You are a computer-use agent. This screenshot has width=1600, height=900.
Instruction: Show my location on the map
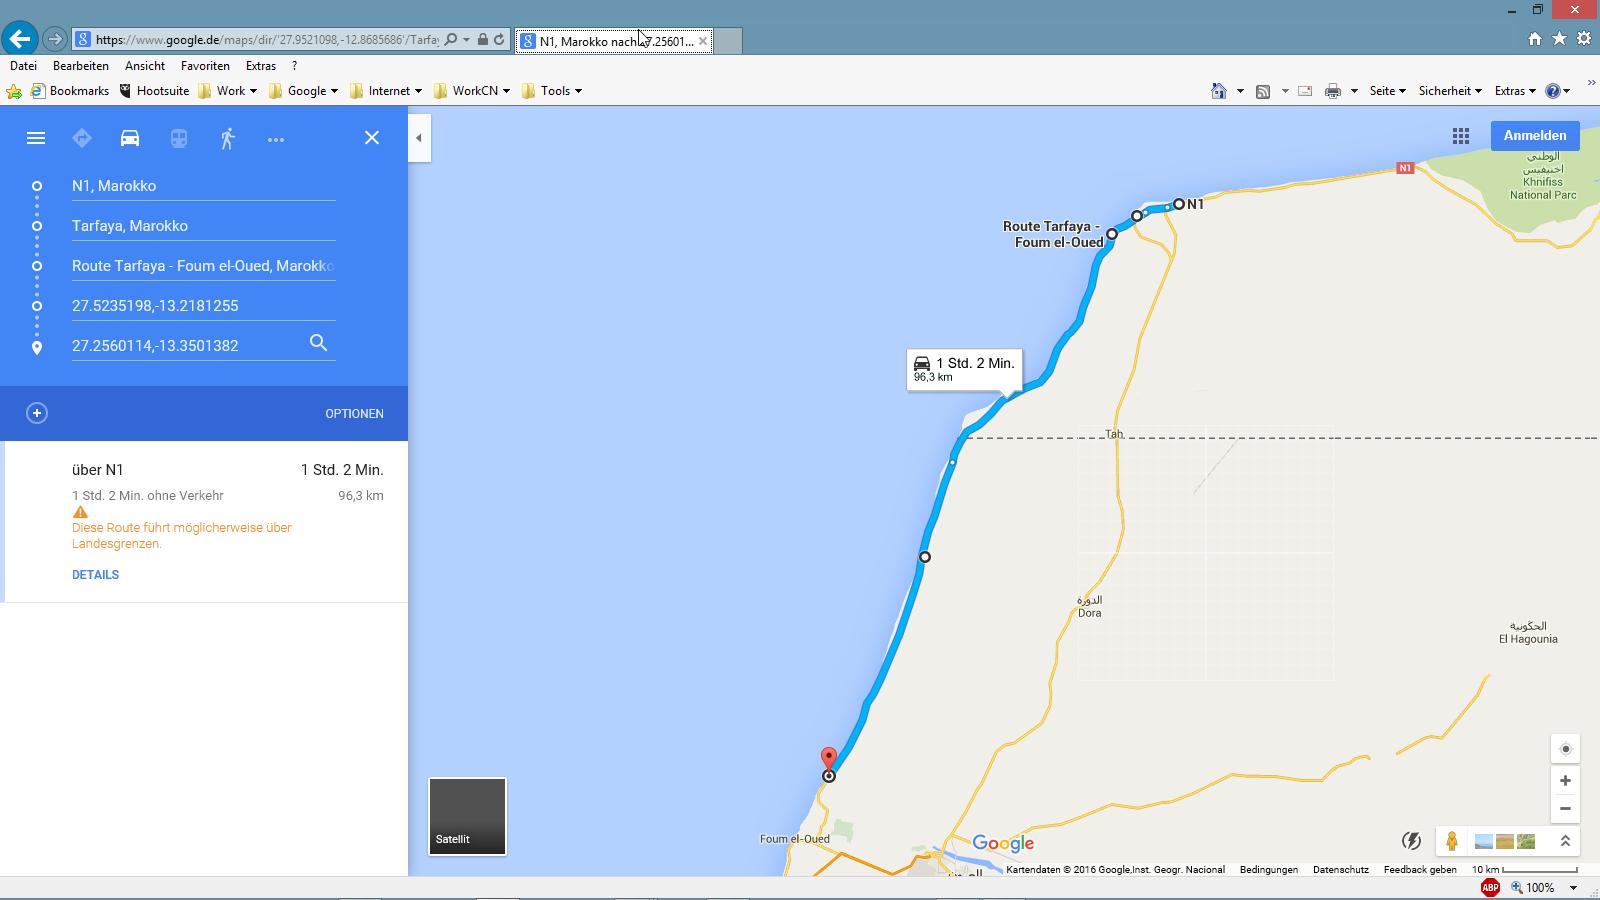click(1565, 749)
